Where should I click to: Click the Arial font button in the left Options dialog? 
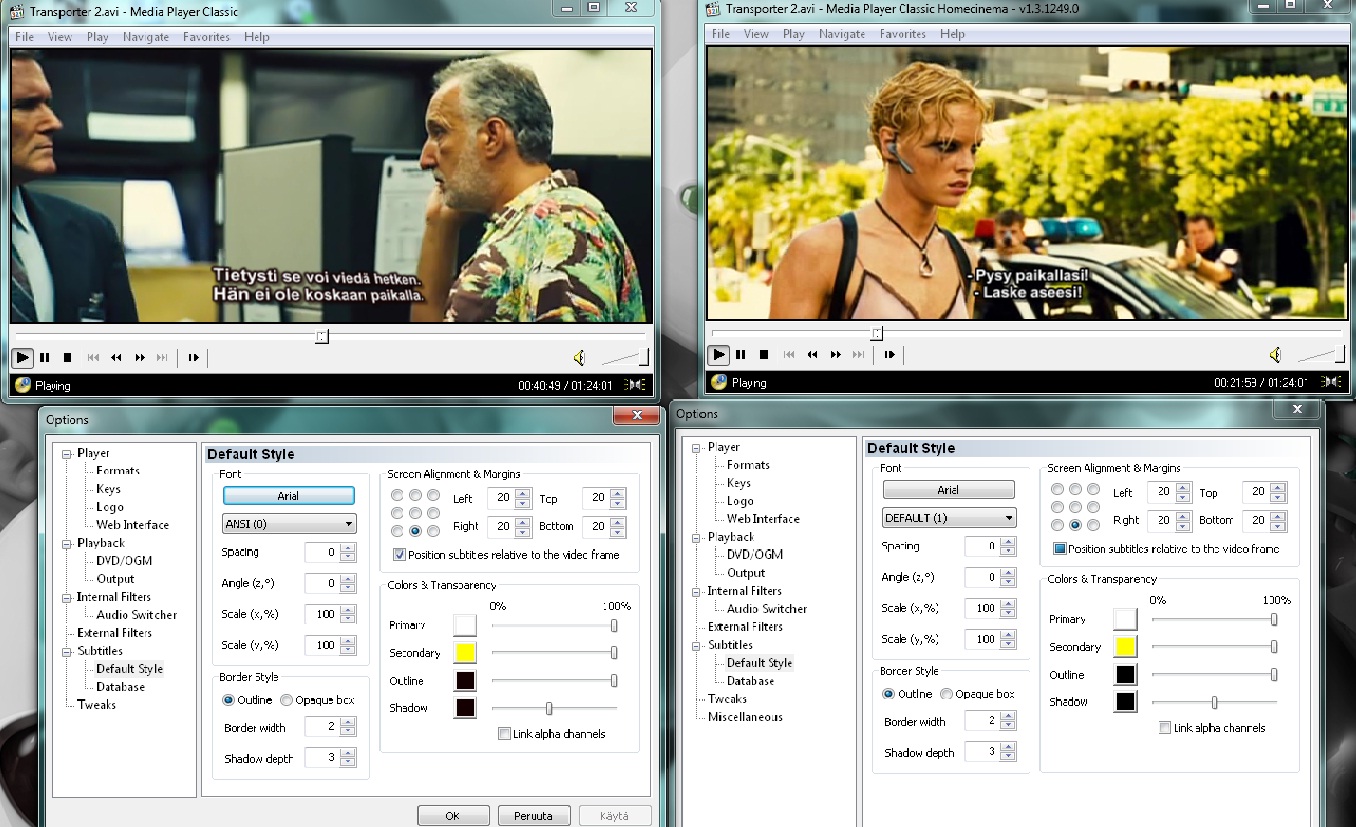288,496
